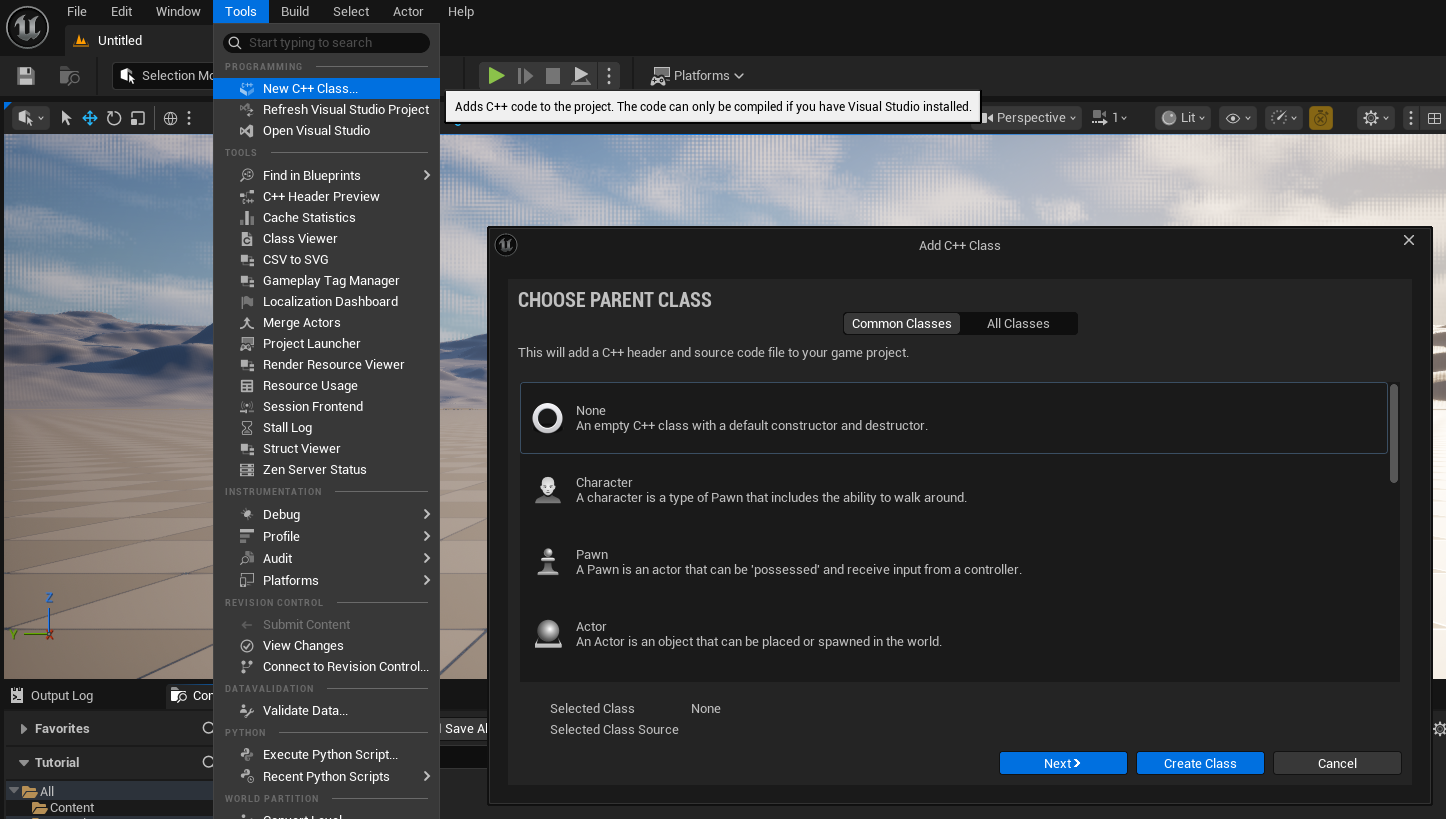Click the Create Class button

coord(1200,763)
